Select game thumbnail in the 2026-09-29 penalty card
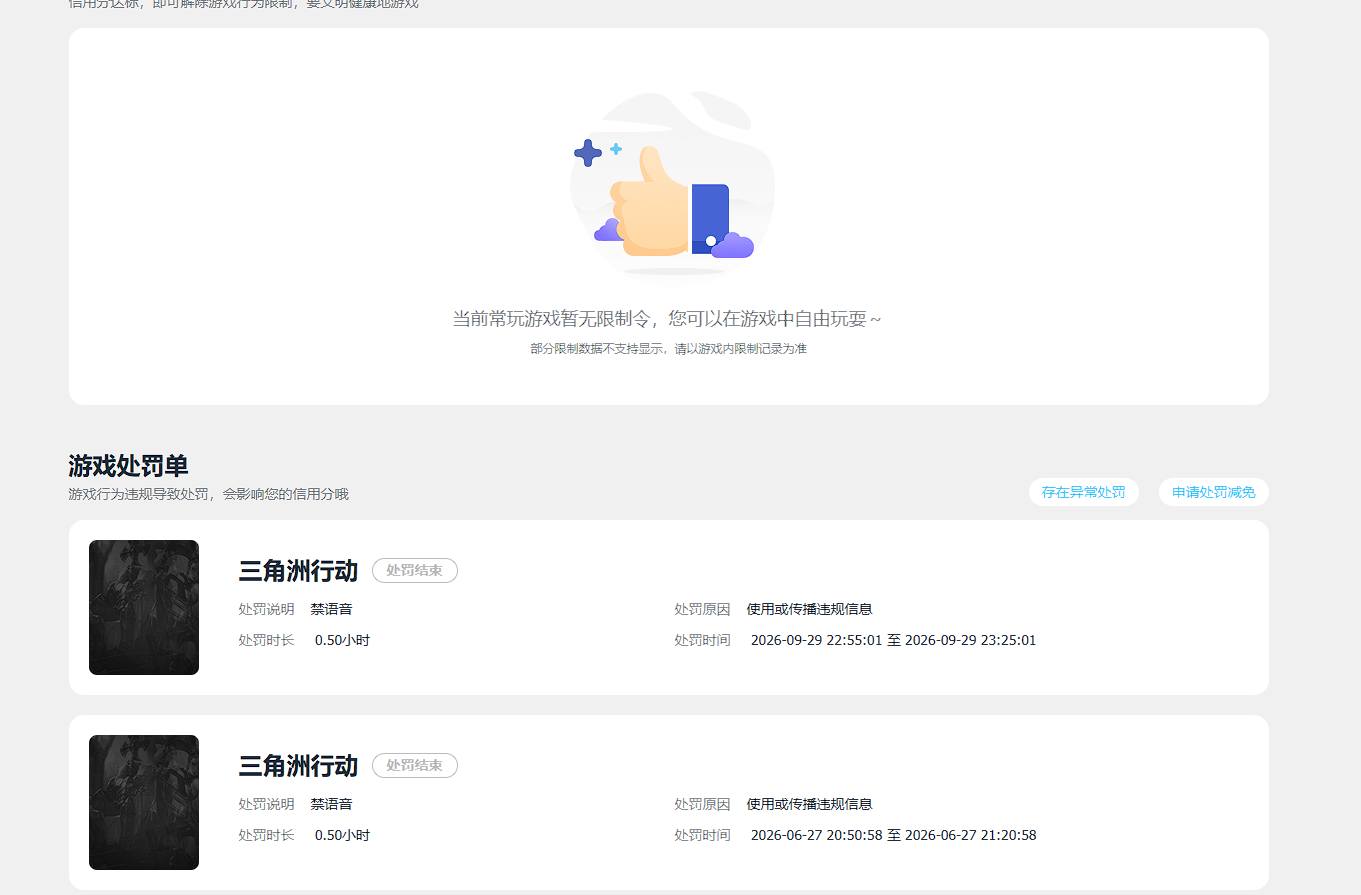 [x=144, y=607]
